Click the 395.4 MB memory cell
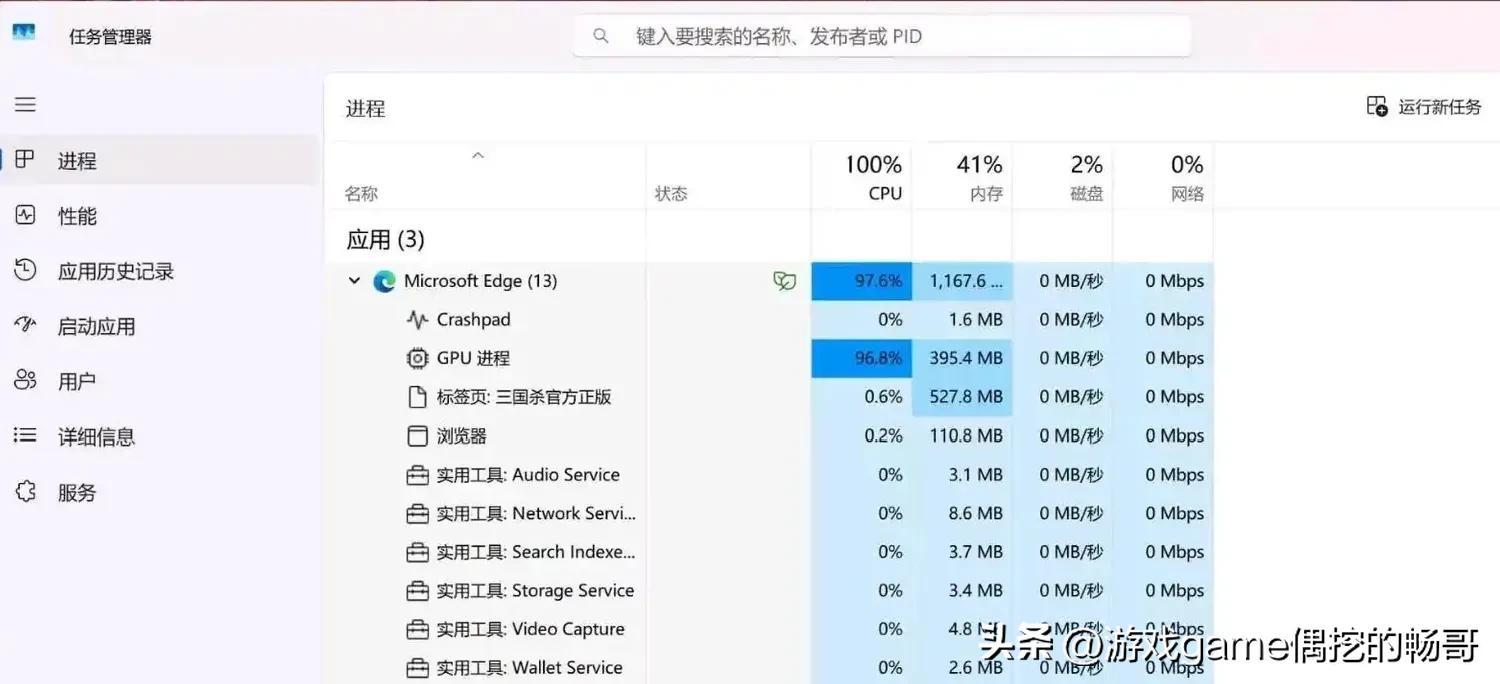Image resolution: width=1500 pixels, height=684 pixels. tap(962, 358)
